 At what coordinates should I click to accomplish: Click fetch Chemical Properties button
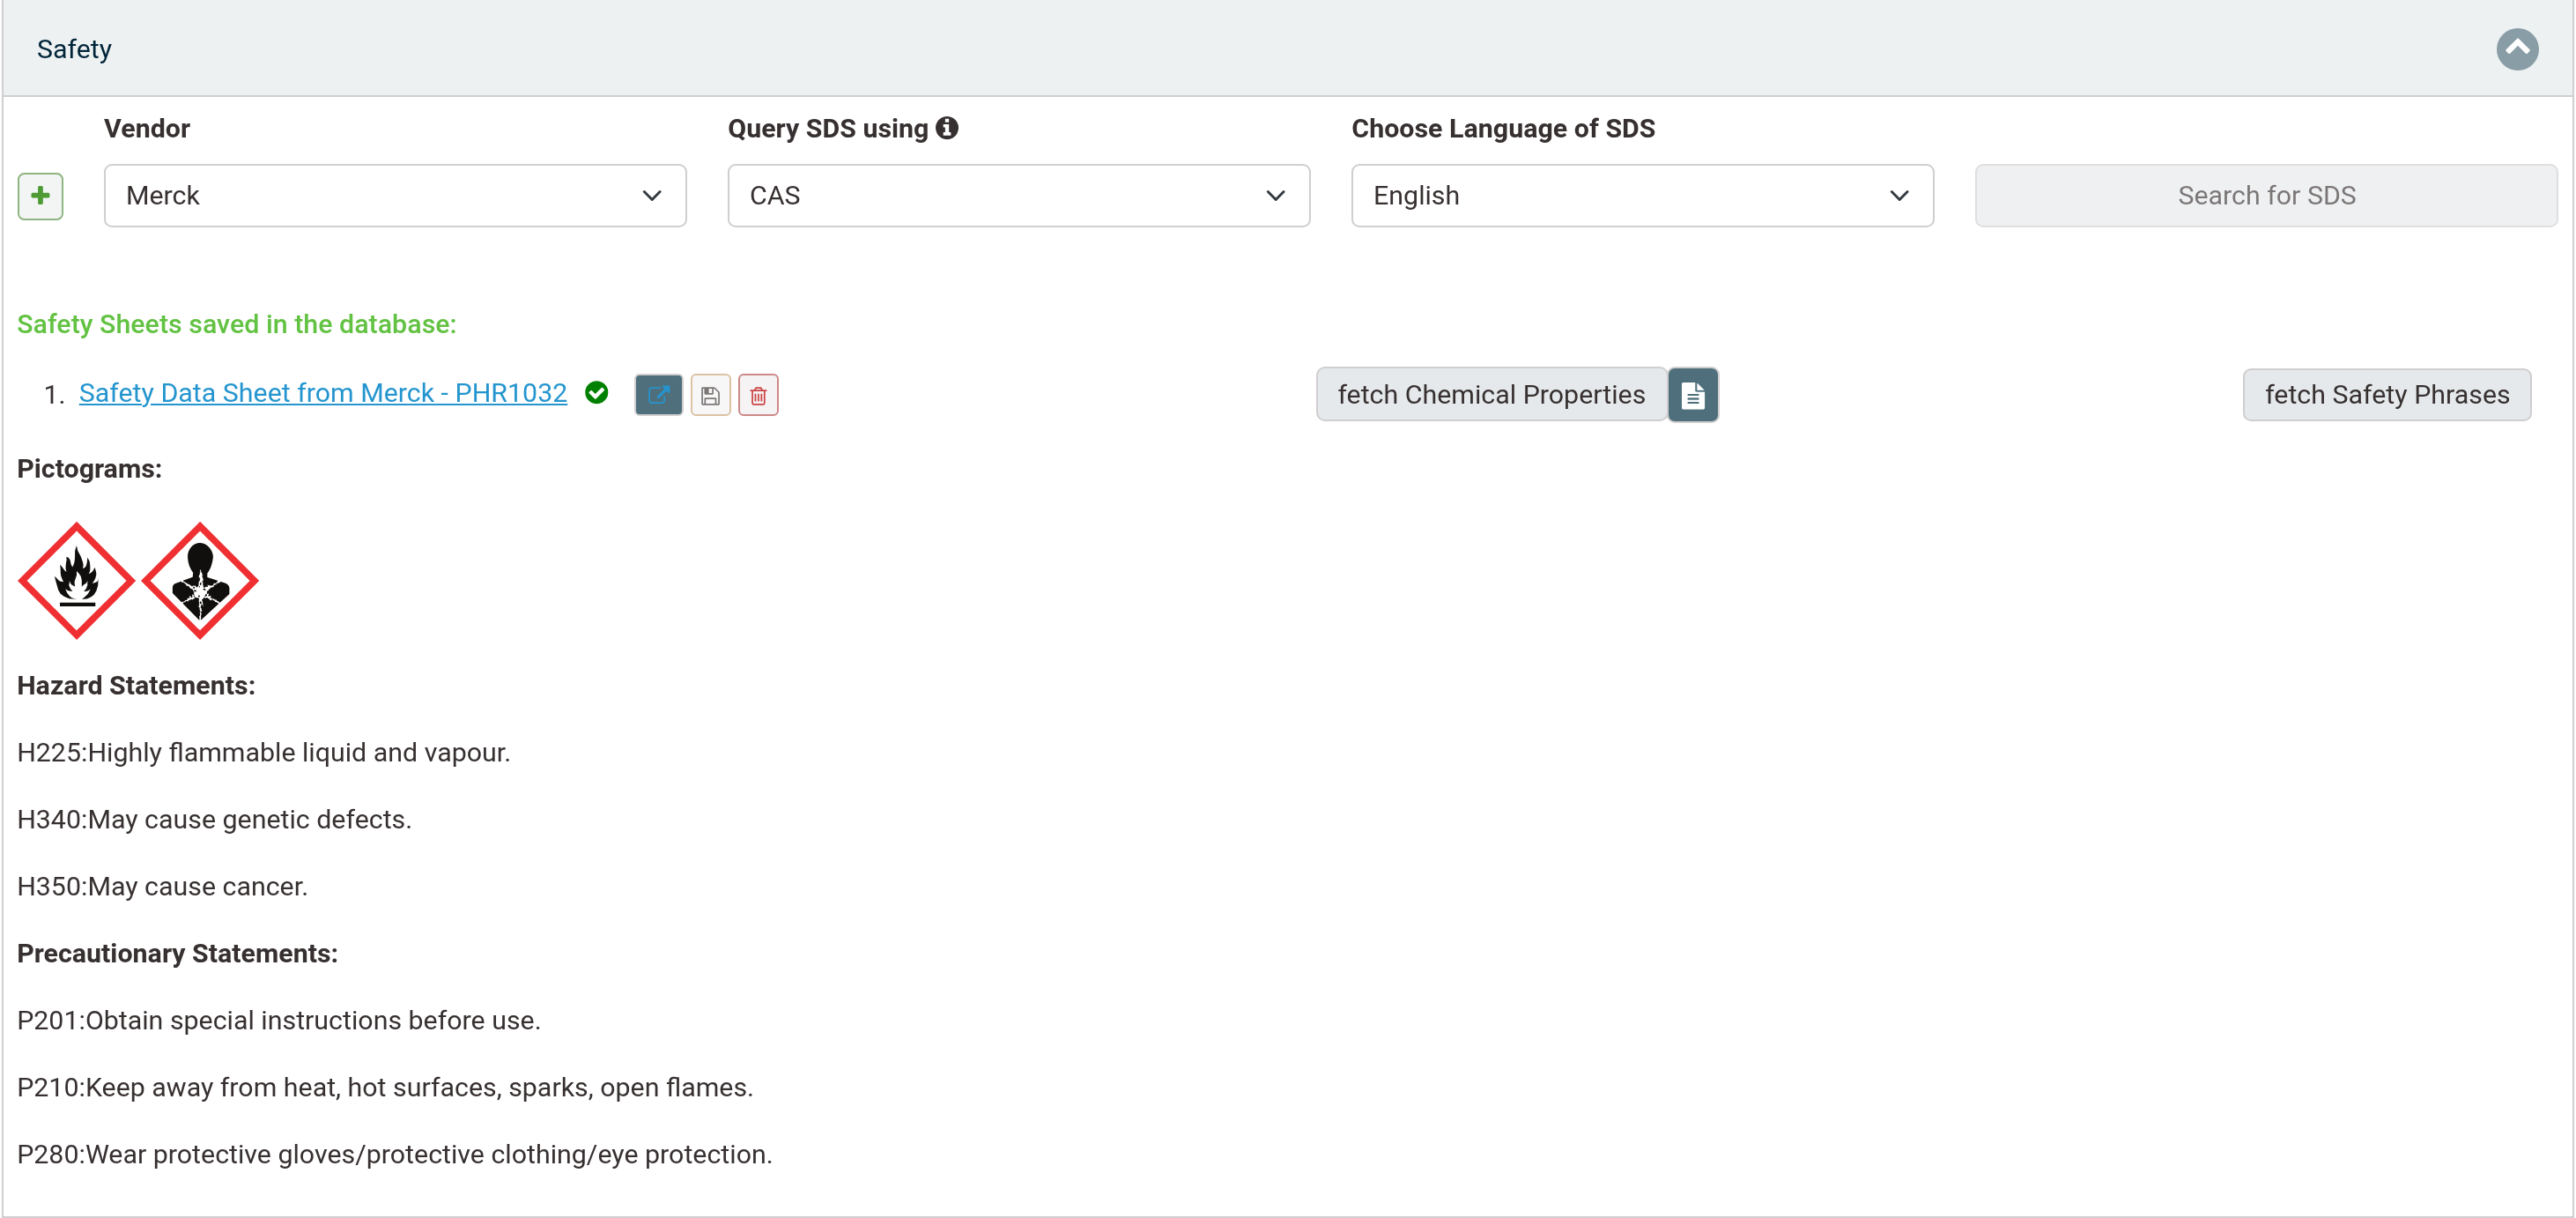tap(1491, 395)
